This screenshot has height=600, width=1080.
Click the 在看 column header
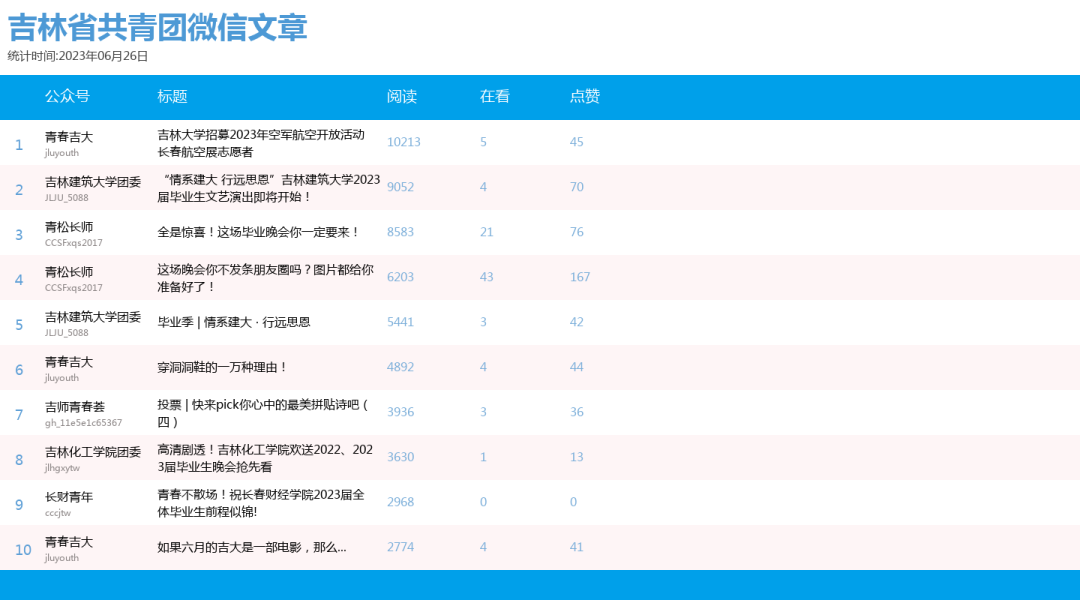click(495, 96)
